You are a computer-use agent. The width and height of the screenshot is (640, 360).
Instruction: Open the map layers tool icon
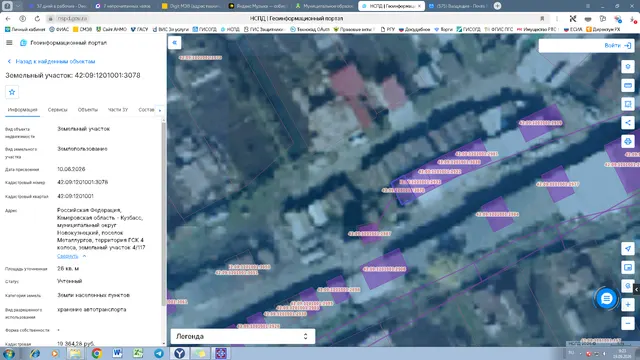pos(628,67)
